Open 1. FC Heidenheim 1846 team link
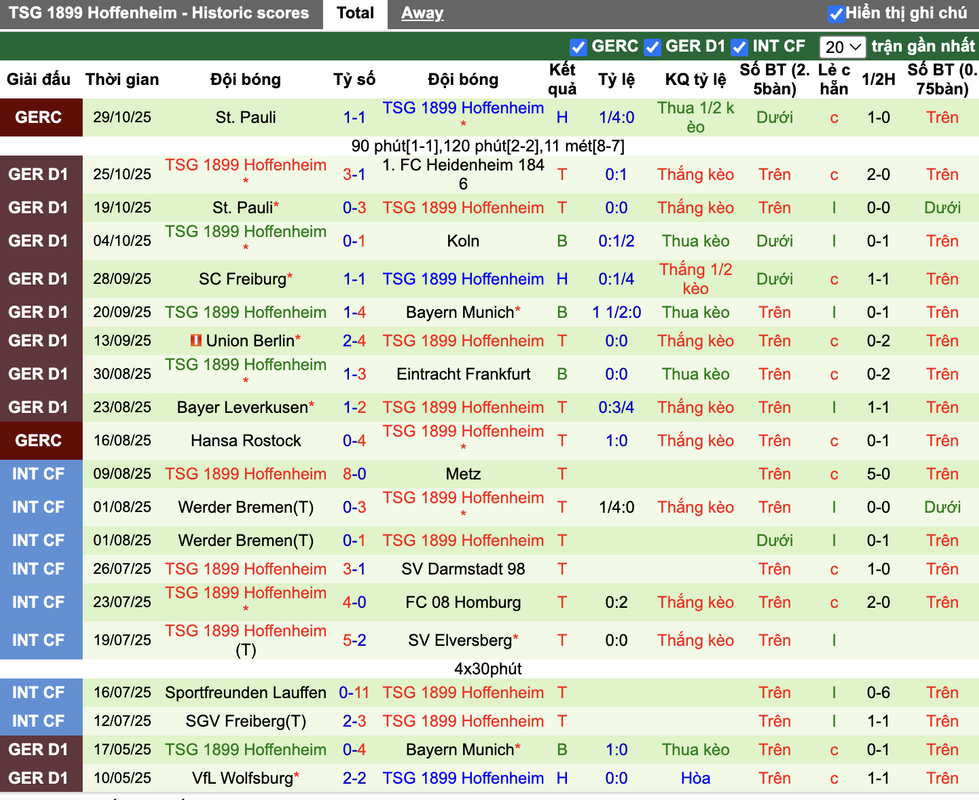 (x=463, y=174)
